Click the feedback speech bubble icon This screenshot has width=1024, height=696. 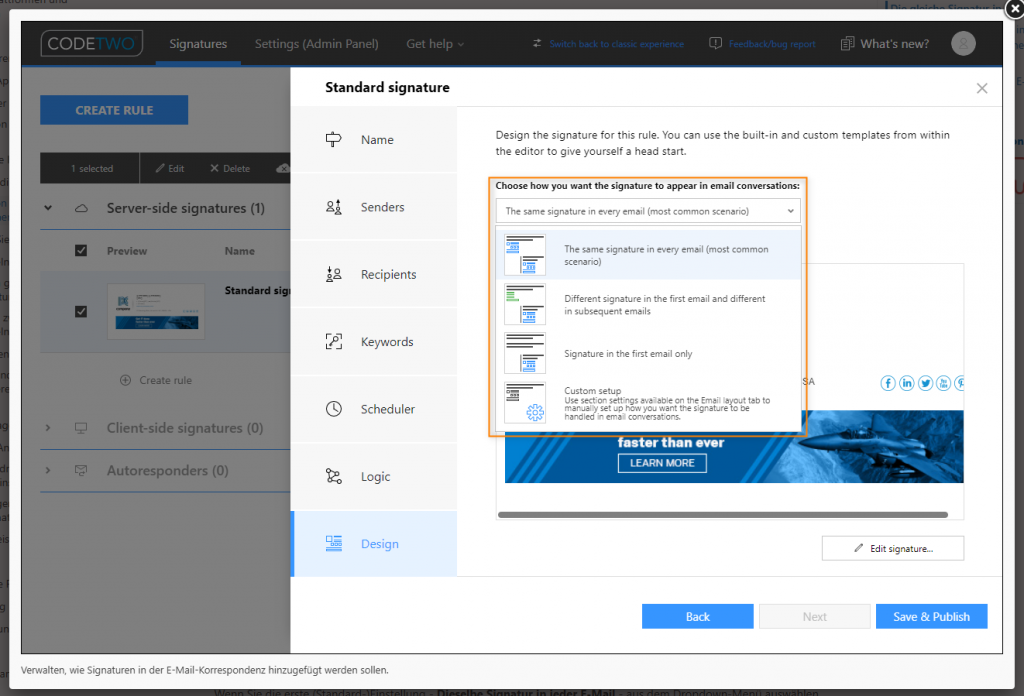click(716, 44)
